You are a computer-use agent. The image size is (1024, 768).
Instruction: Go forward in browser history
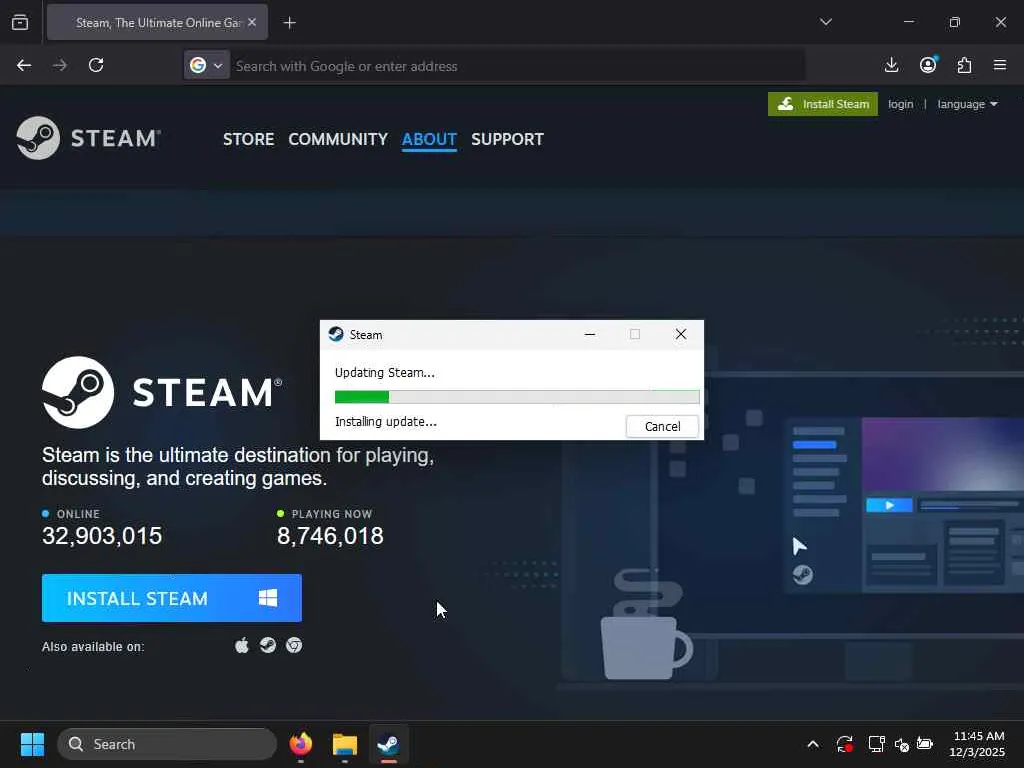point(59,65)
